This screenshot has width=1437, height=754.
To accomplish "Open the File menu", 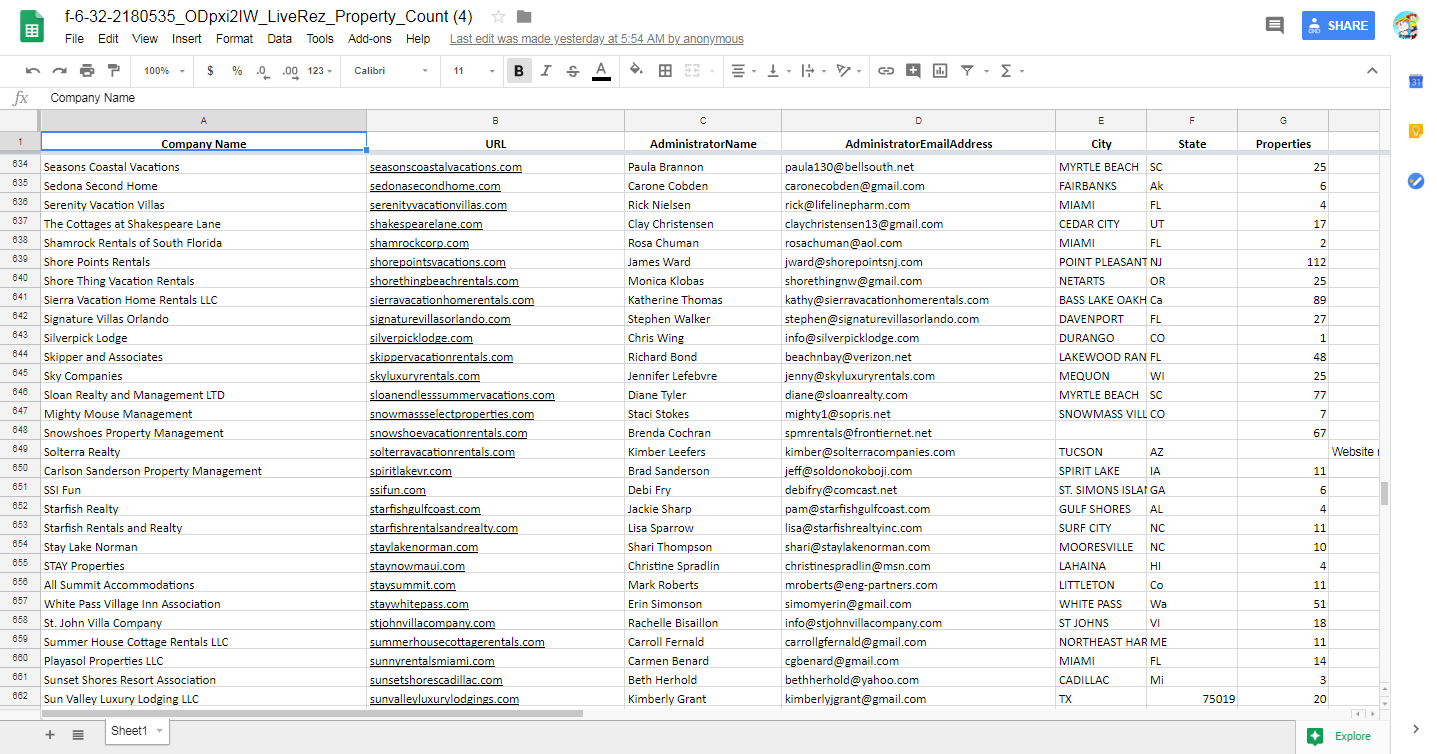I will (x=74, y=39).
